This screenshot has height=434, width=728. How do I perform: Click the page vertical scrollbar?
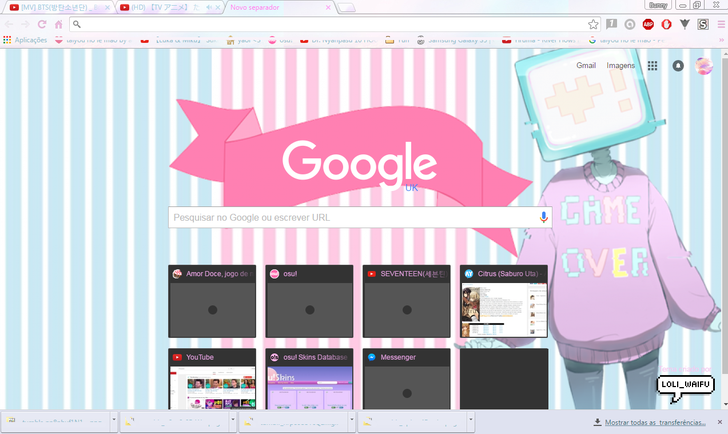(x=725, y=228)
